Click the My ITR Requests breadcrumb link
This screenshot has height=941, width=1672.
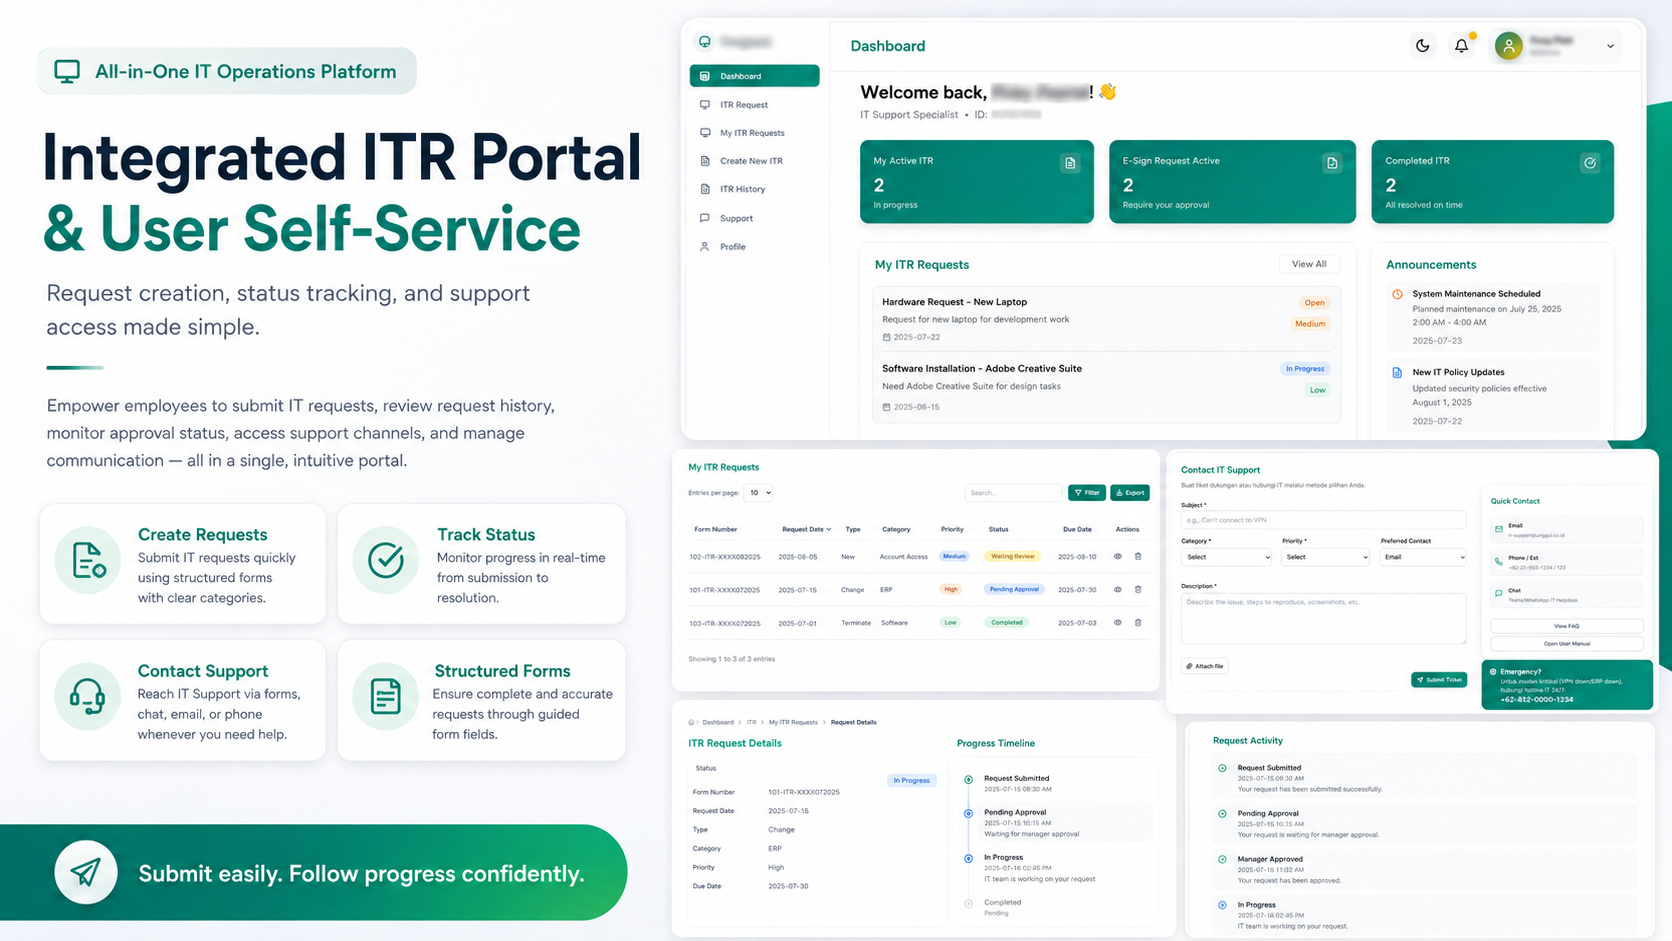pyautogui.click(x=793, y=722)
